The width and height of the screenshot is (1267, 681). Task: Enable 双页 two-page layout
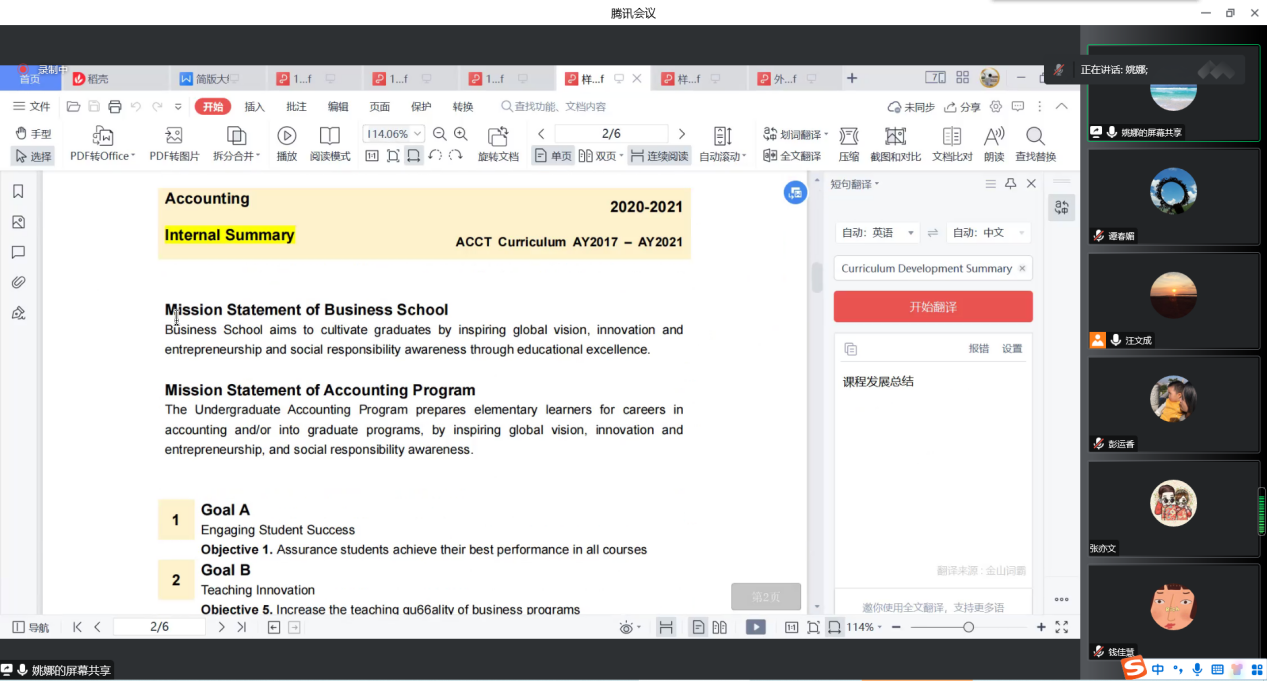601,156
